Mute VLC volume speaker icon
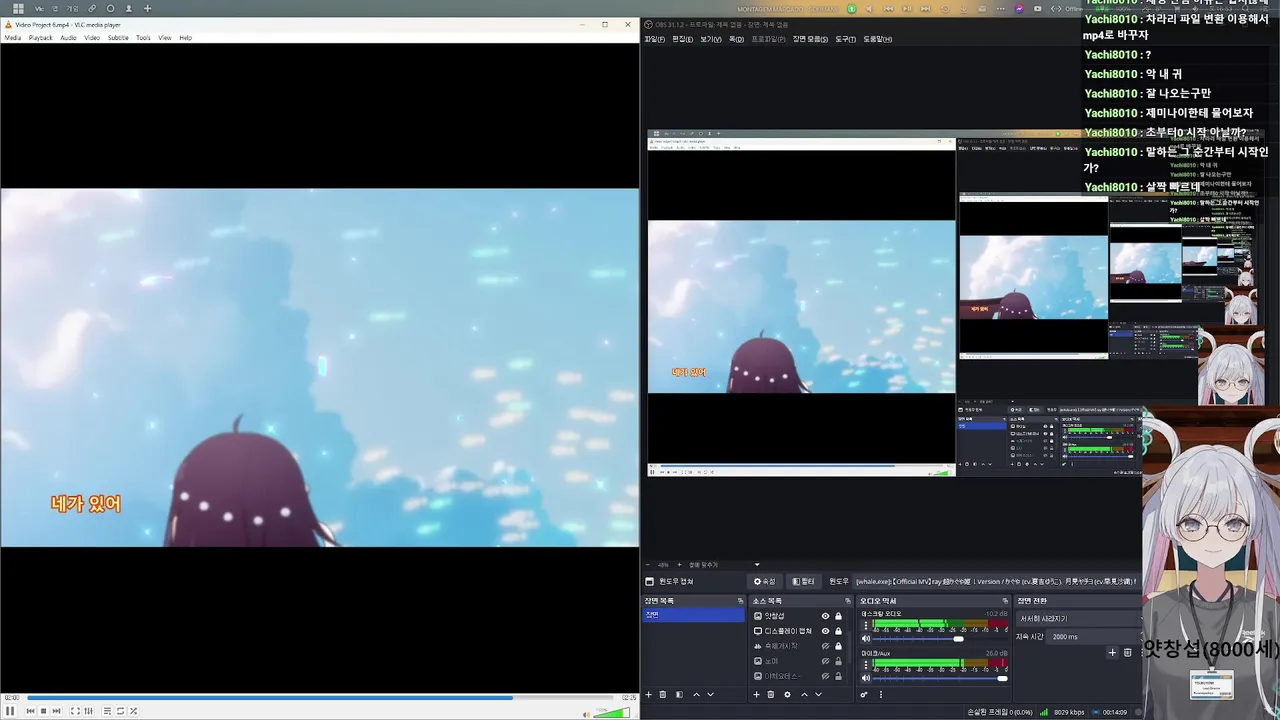The height and width of the screenshot is (720, 1280). click(587, 713)
